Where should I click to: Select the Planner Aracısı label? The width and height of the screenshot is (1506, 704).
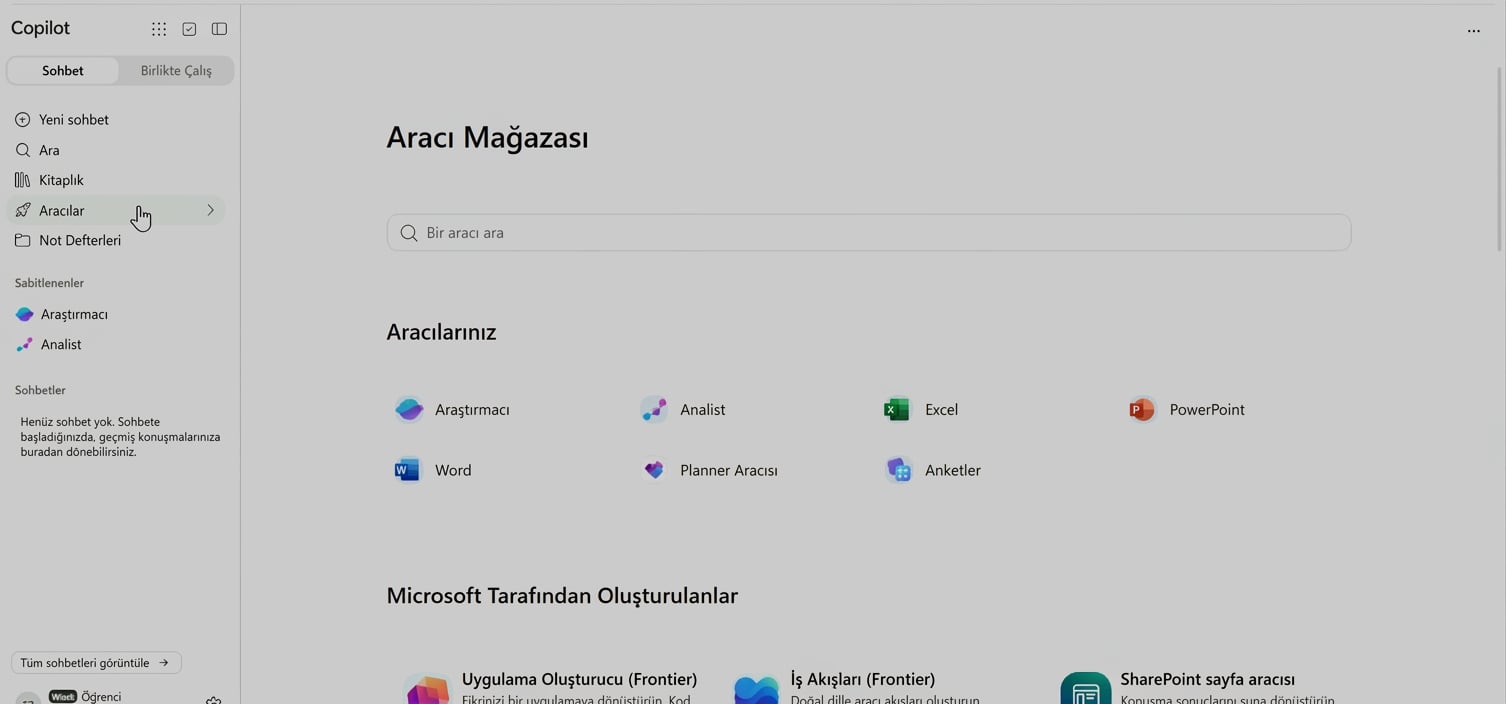[x=729, y=470]
